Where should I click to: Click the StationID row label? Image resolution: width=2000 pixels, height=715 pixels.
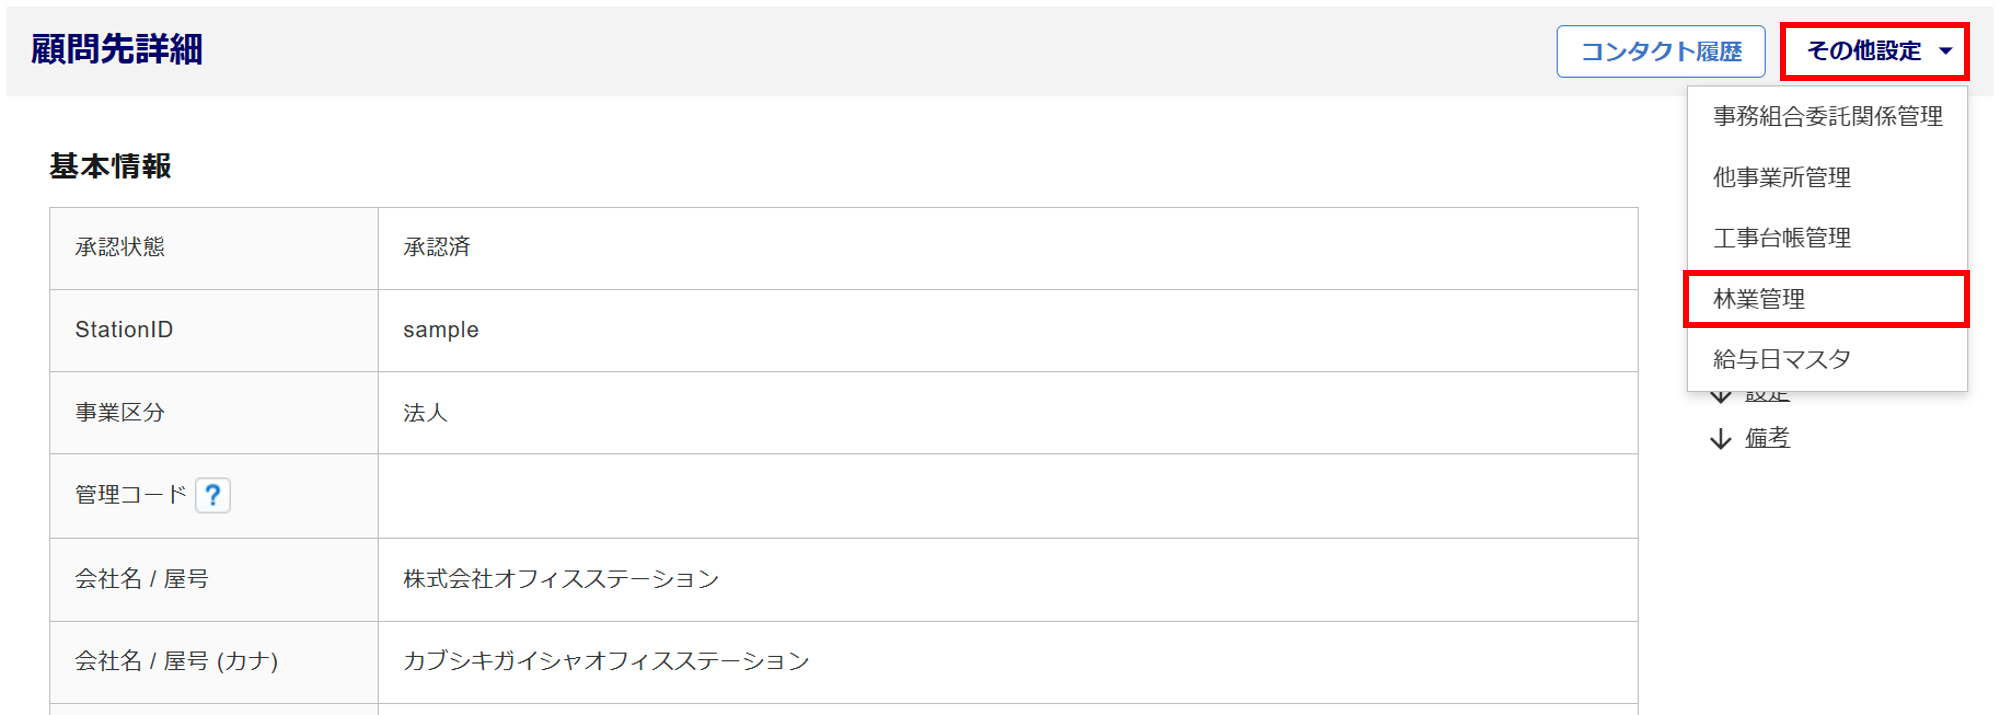tap(124, 330)
